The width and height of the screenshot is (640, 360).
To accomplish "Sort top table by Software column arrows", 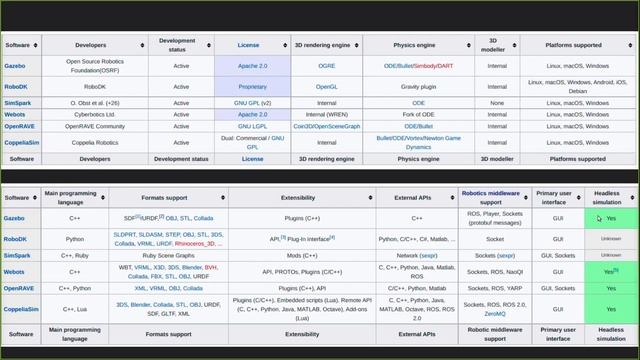I will [36, 45].
